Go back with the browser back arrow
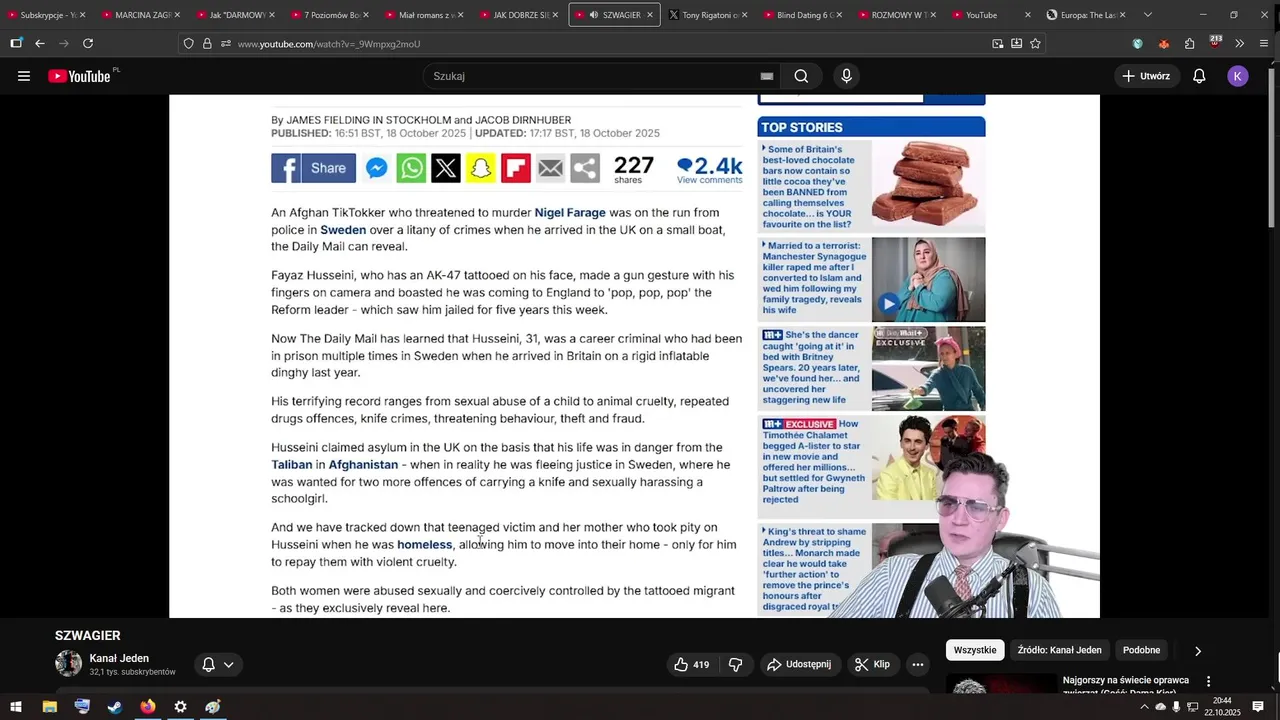 (40, 43)
